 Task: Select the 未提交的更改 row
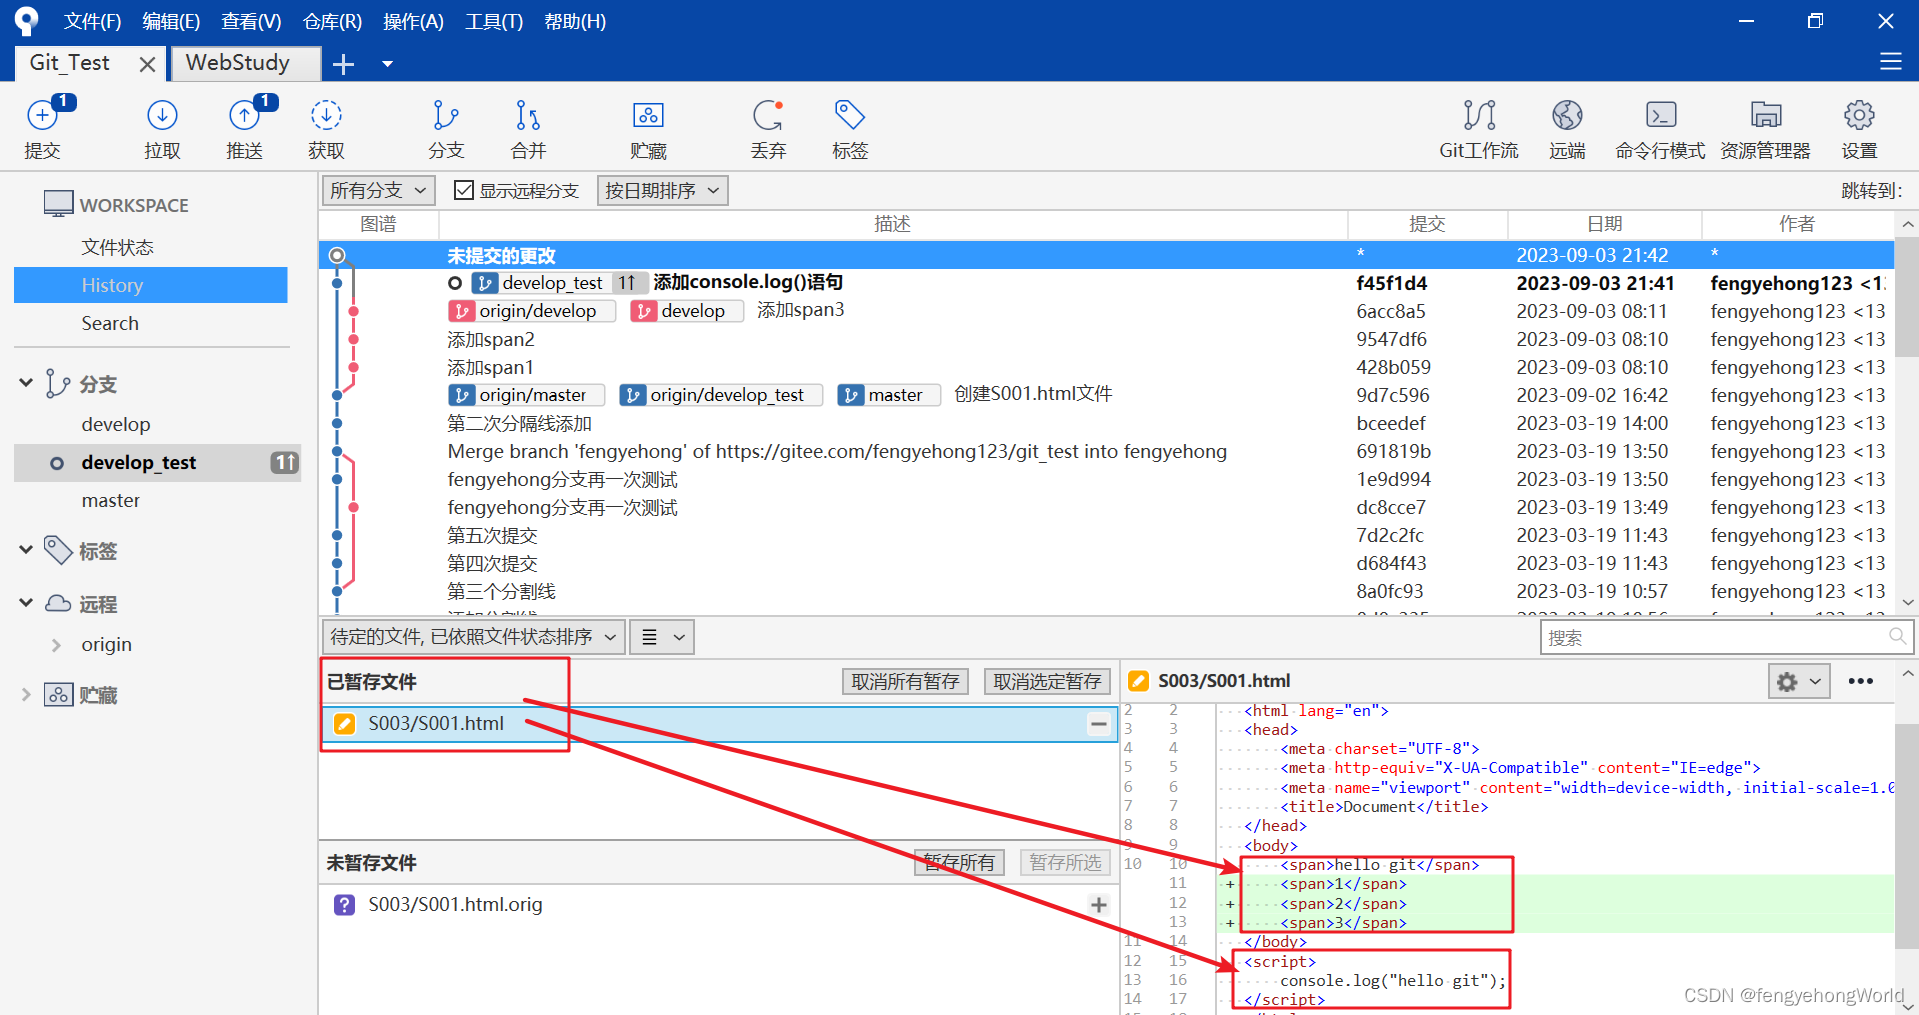tap(1106, 255)
